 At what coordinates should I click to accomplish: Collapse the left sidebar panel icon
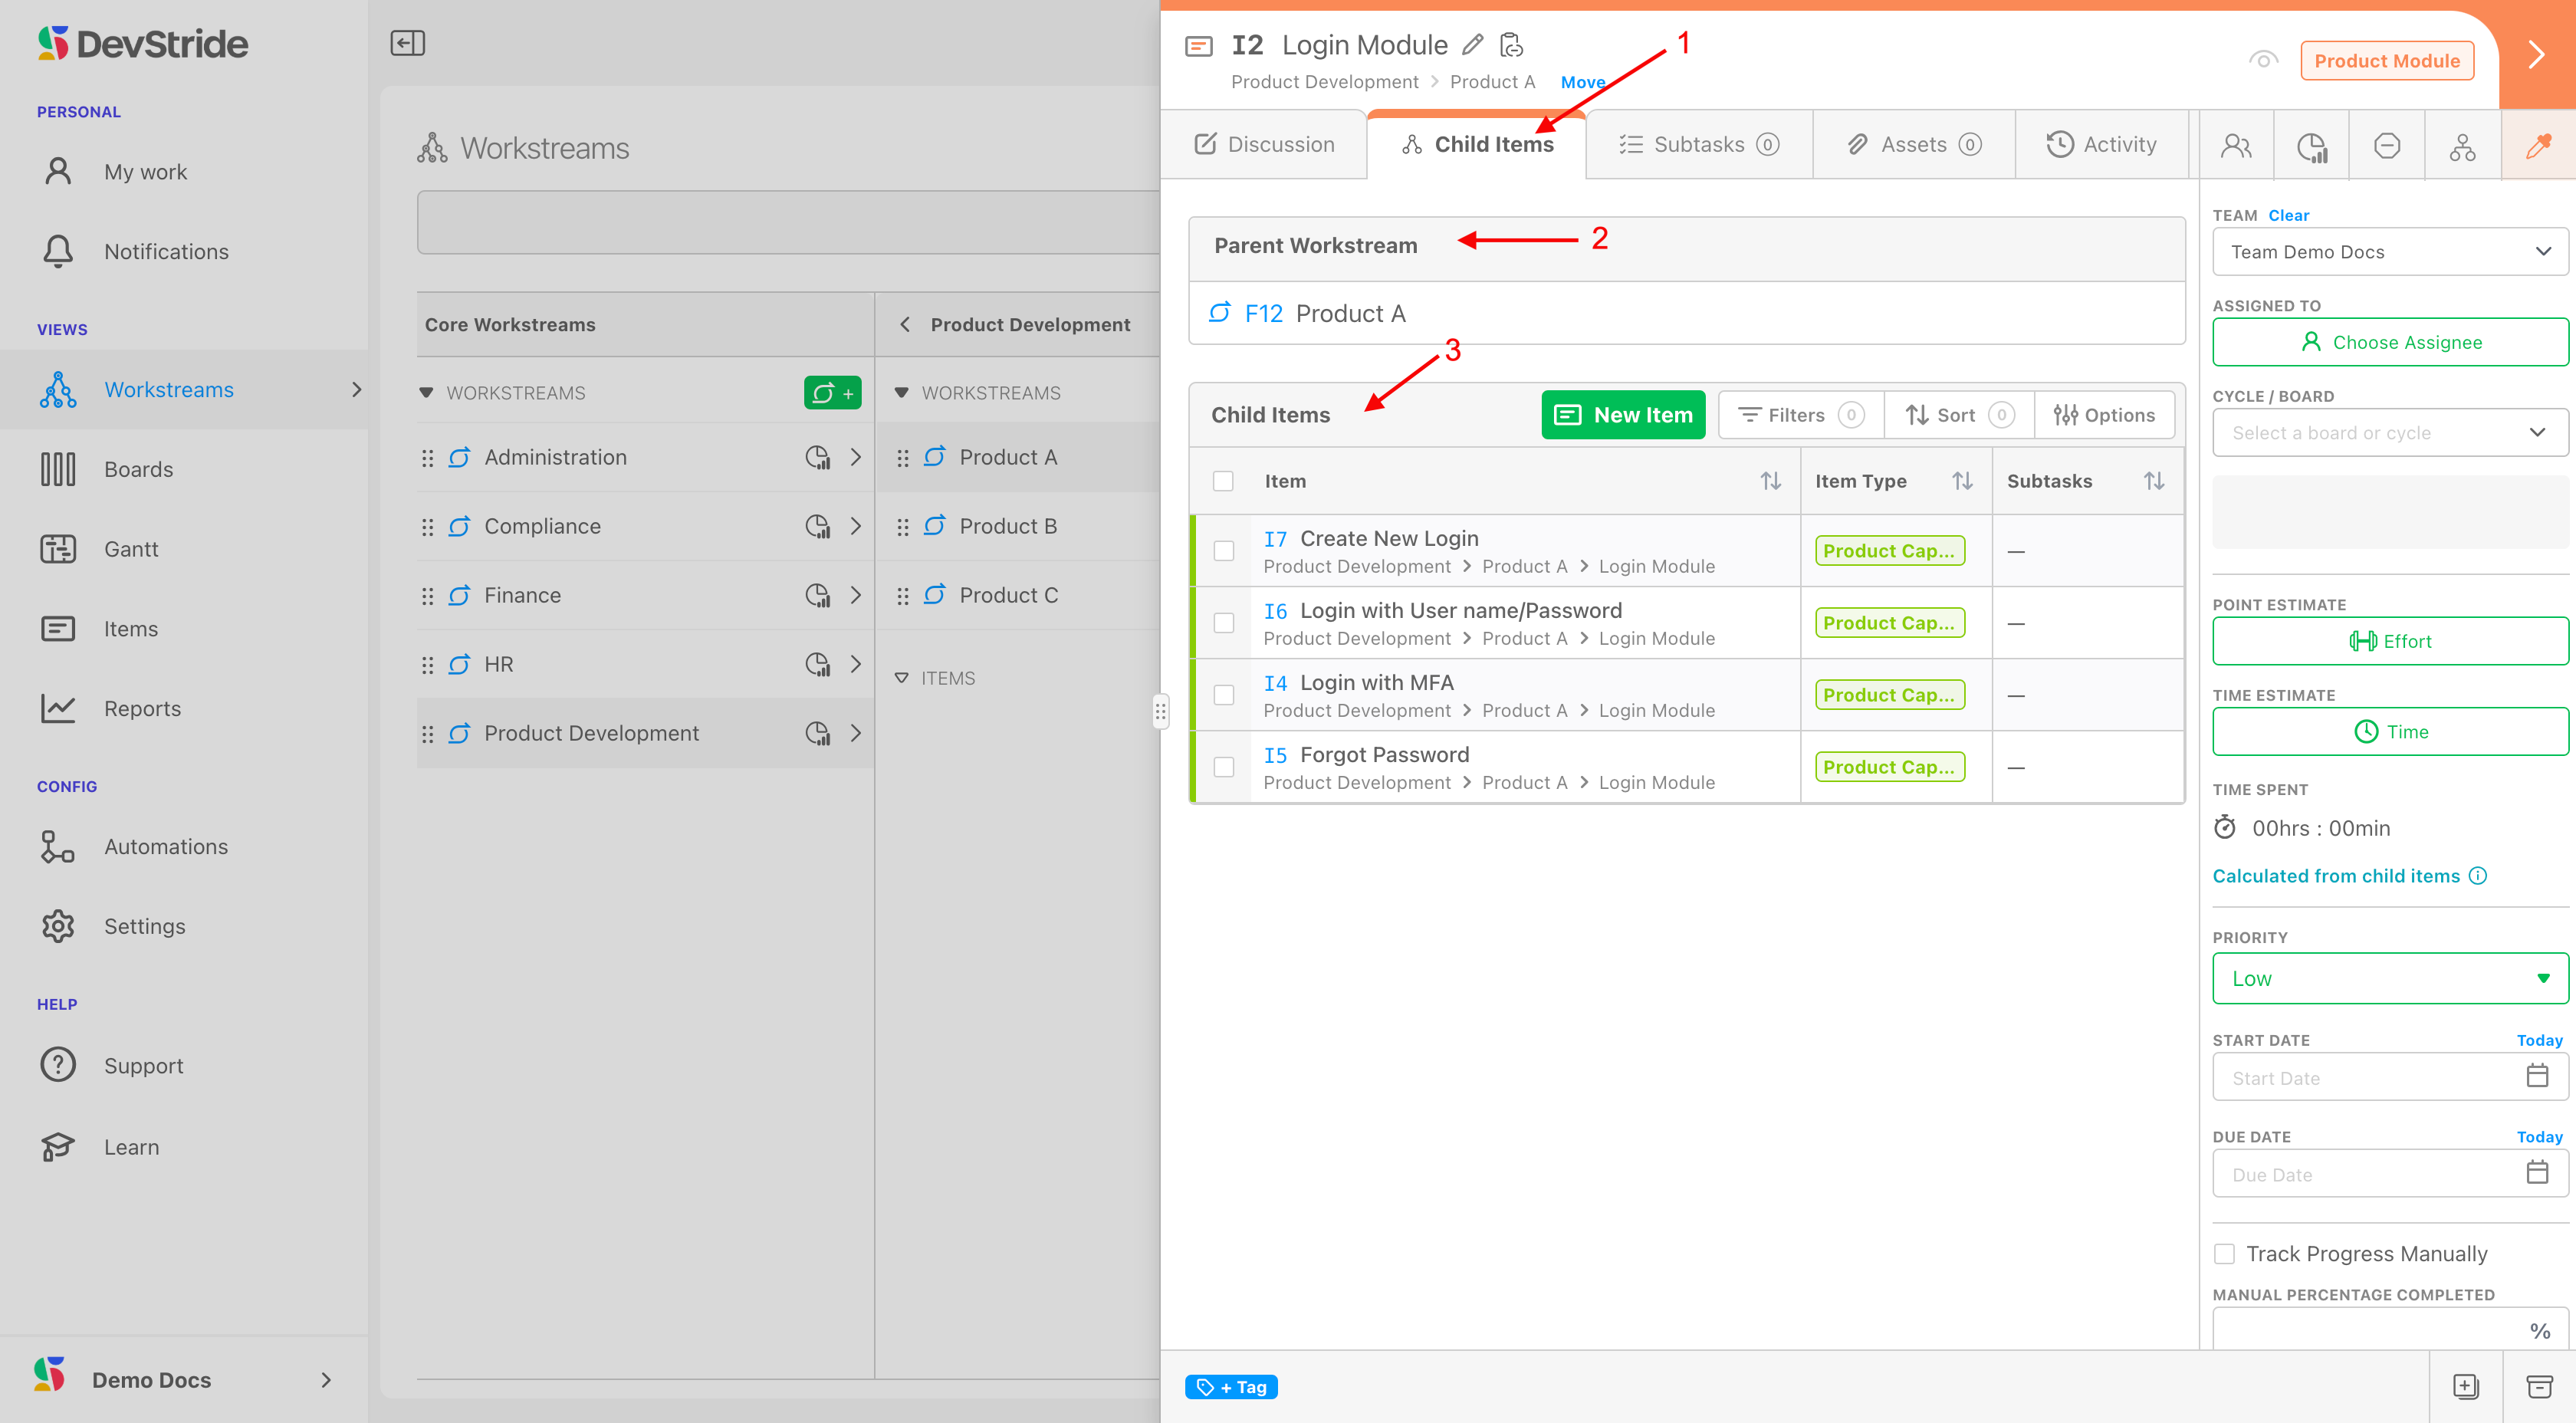[407, 43]
